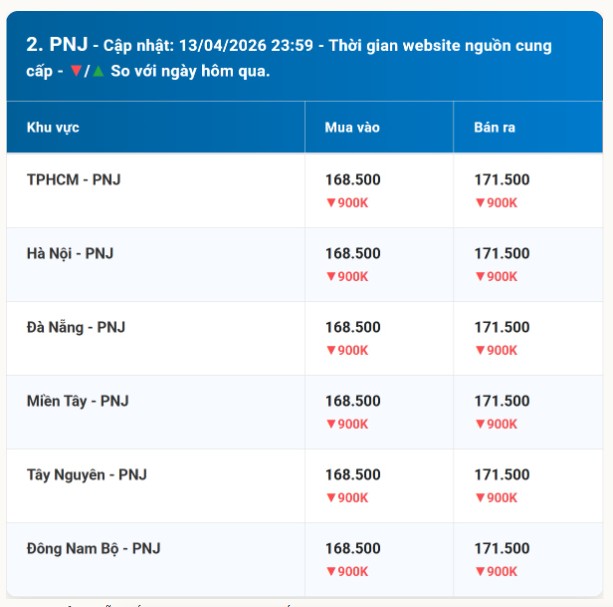This screenshot has width=613, height=607.
Task: Click the "Khu vực" column header
Action: [53, 128]
